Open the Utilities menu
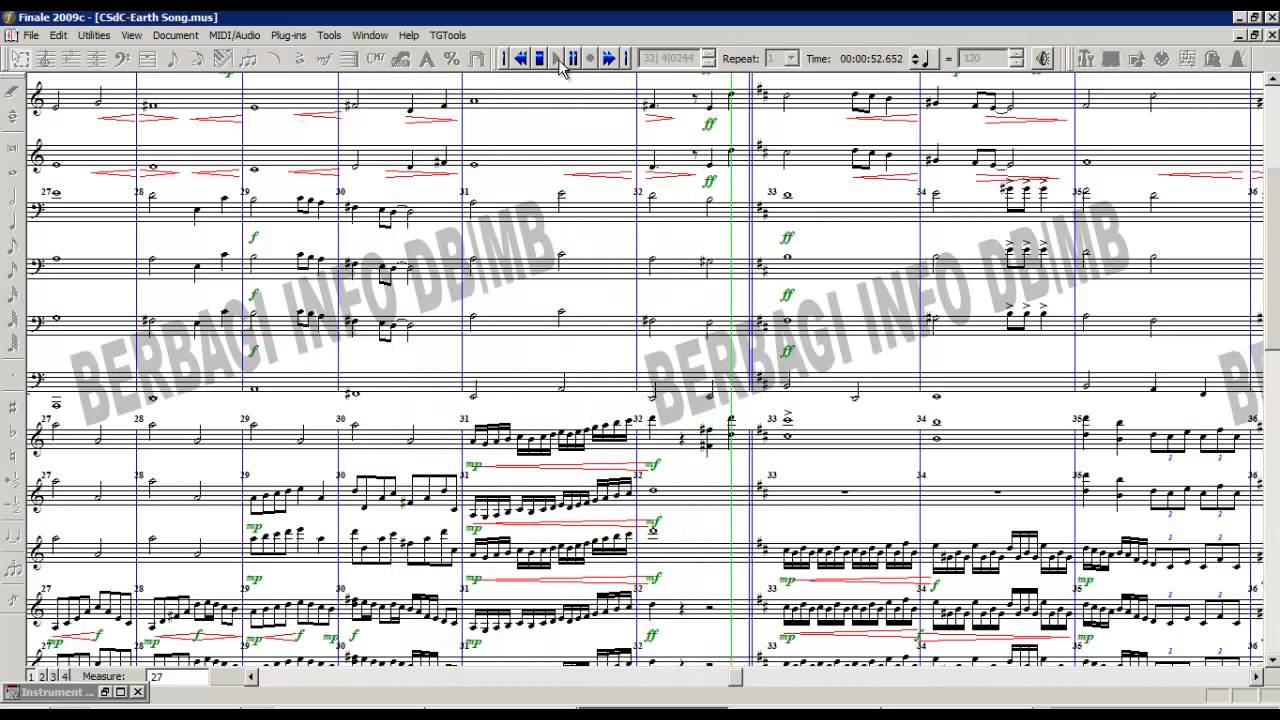 pyautogui.click(x=94, y=35)
